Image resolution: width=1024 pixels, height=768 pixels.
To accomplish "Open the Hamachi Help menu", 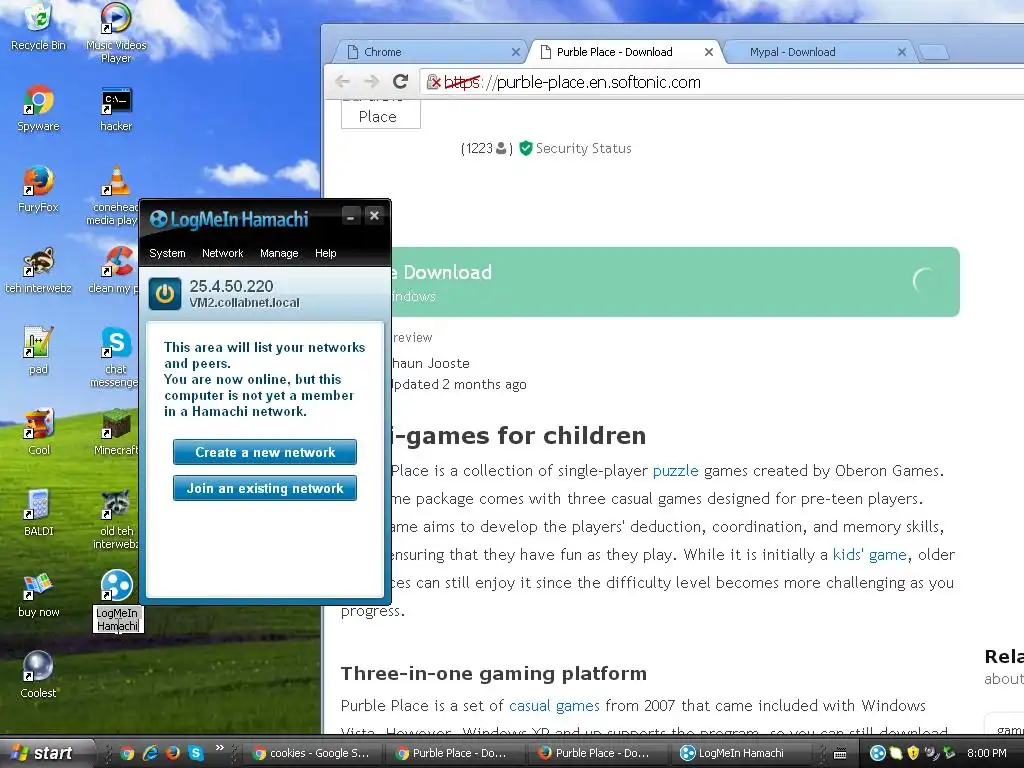I will 325,253.
